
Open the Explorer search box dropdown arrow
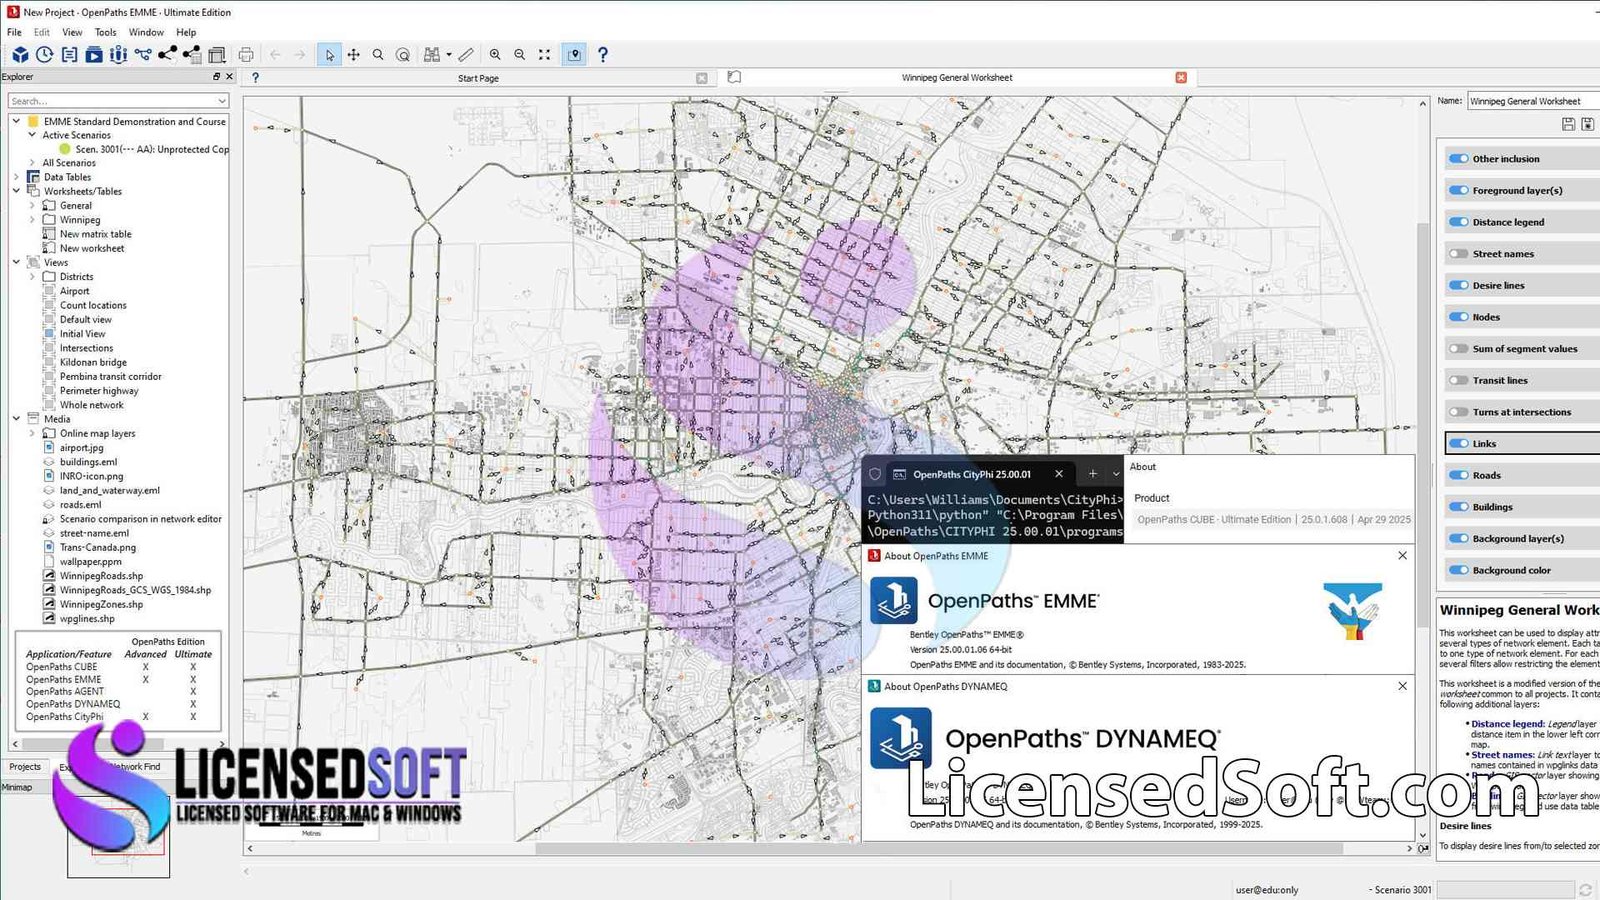click(221, 101)
